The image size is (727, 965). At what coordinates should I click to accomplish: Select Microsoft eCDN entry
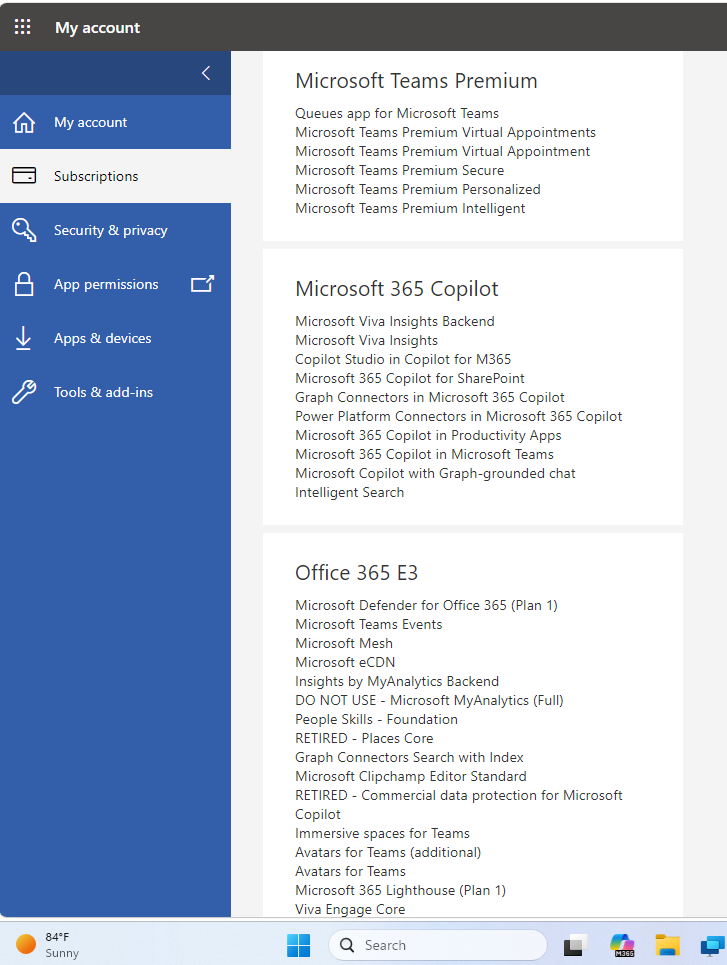click(x=345, y=663)
